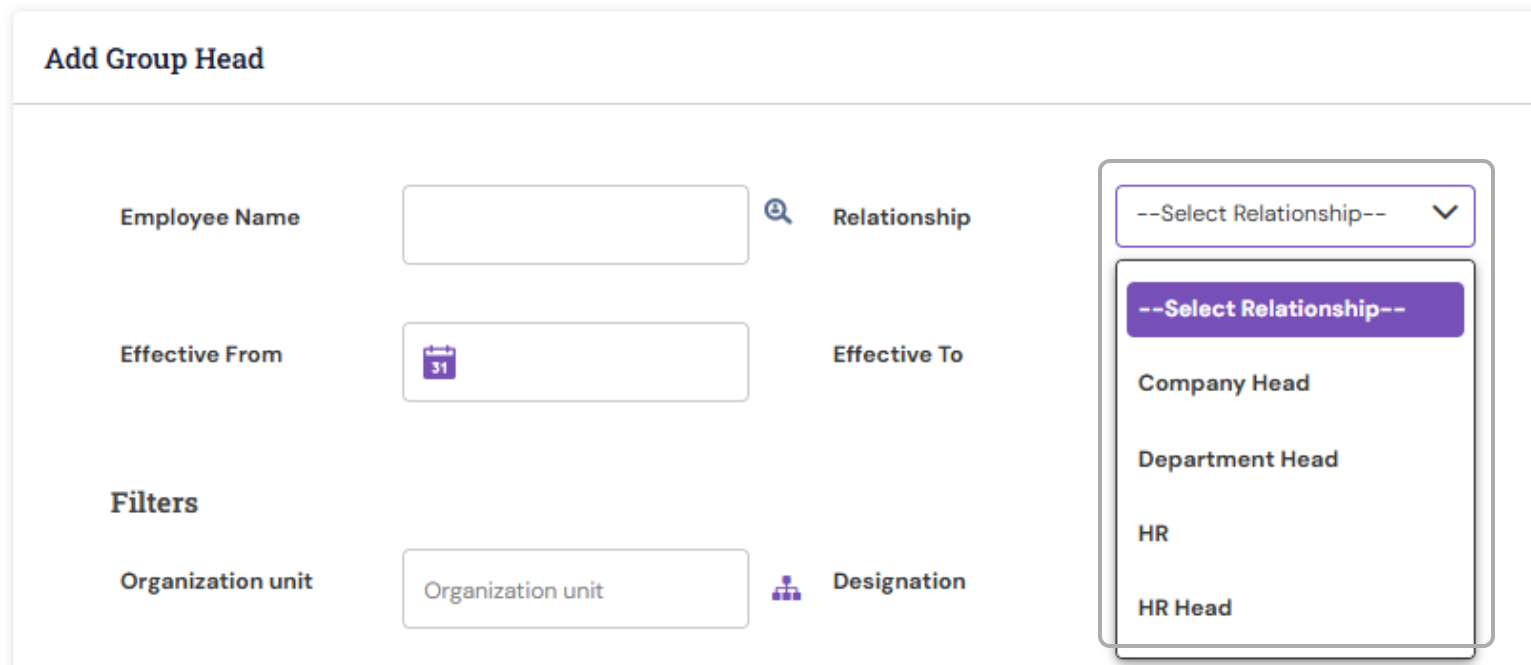The image size is (1531, 665).
Task: Click the Effective From date field
Action: click(575, 362)
